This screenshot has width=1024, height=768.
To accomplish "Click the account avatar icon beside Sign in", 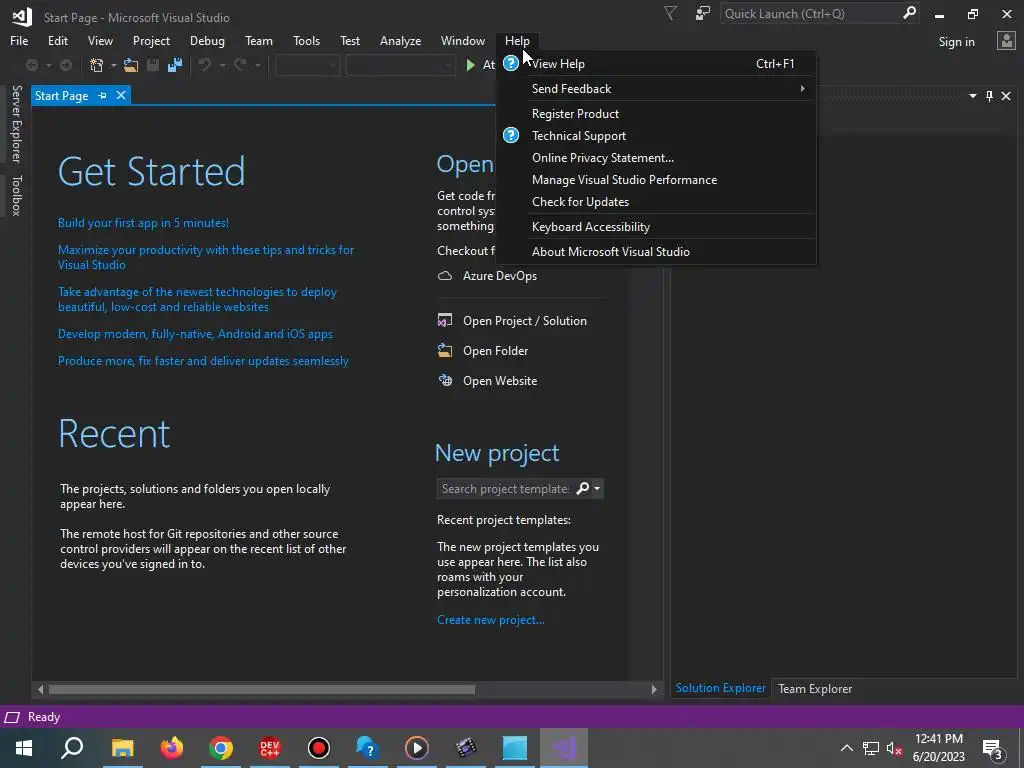I will (1006, 41).
